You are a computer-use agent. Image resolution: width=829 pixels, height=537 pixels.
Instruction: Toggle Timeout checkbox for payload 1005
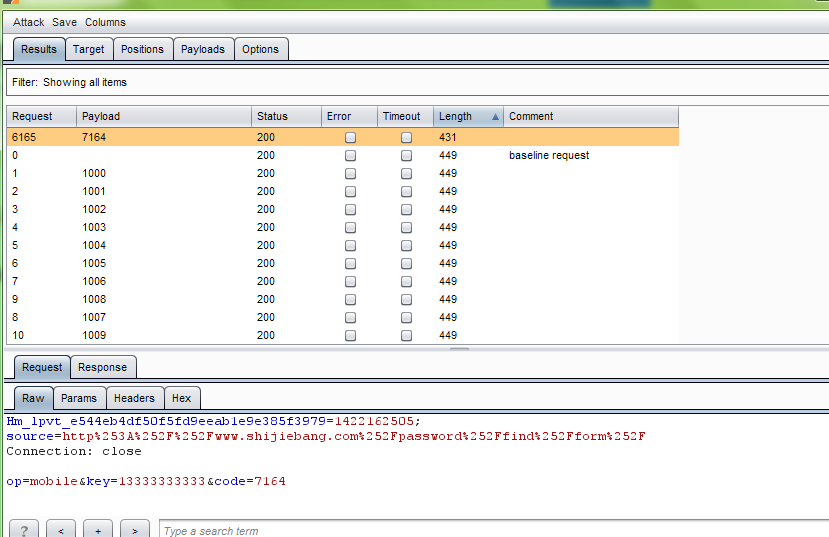[x=406, y=263]
